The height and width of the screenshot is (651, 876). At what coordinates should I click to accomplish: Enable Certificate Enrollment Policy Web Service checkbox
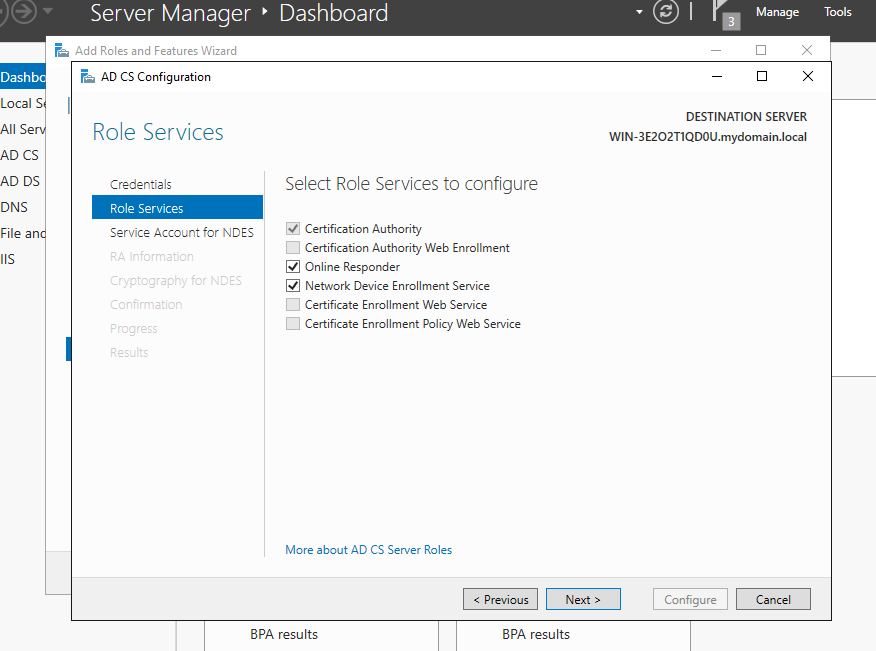[x=293, y=324]
